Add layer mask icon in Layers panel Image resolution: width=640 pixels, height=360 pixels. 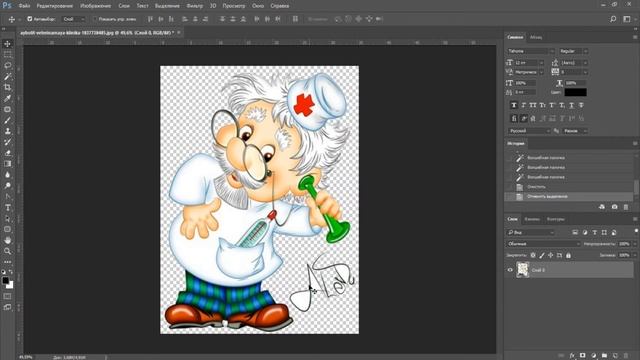[582, 356]
